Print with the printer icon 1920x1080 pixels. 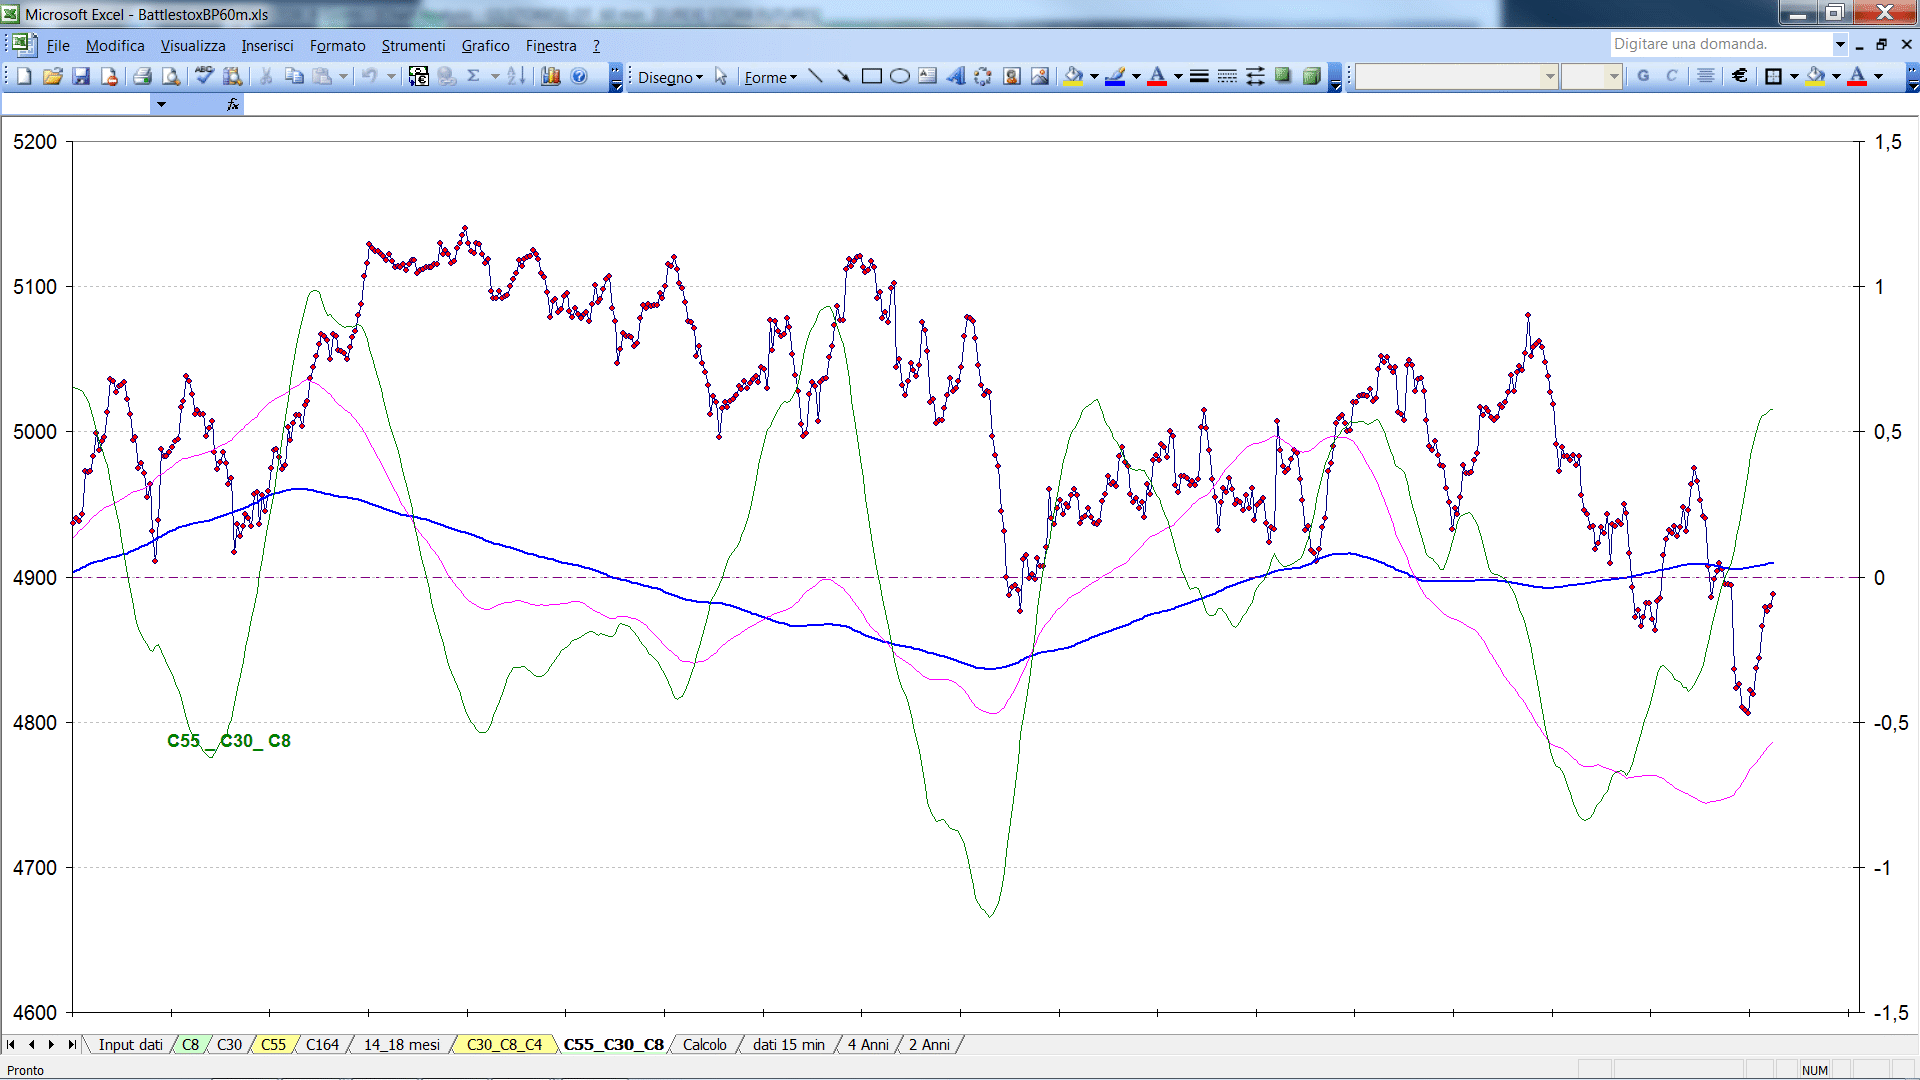click(142, 76)
